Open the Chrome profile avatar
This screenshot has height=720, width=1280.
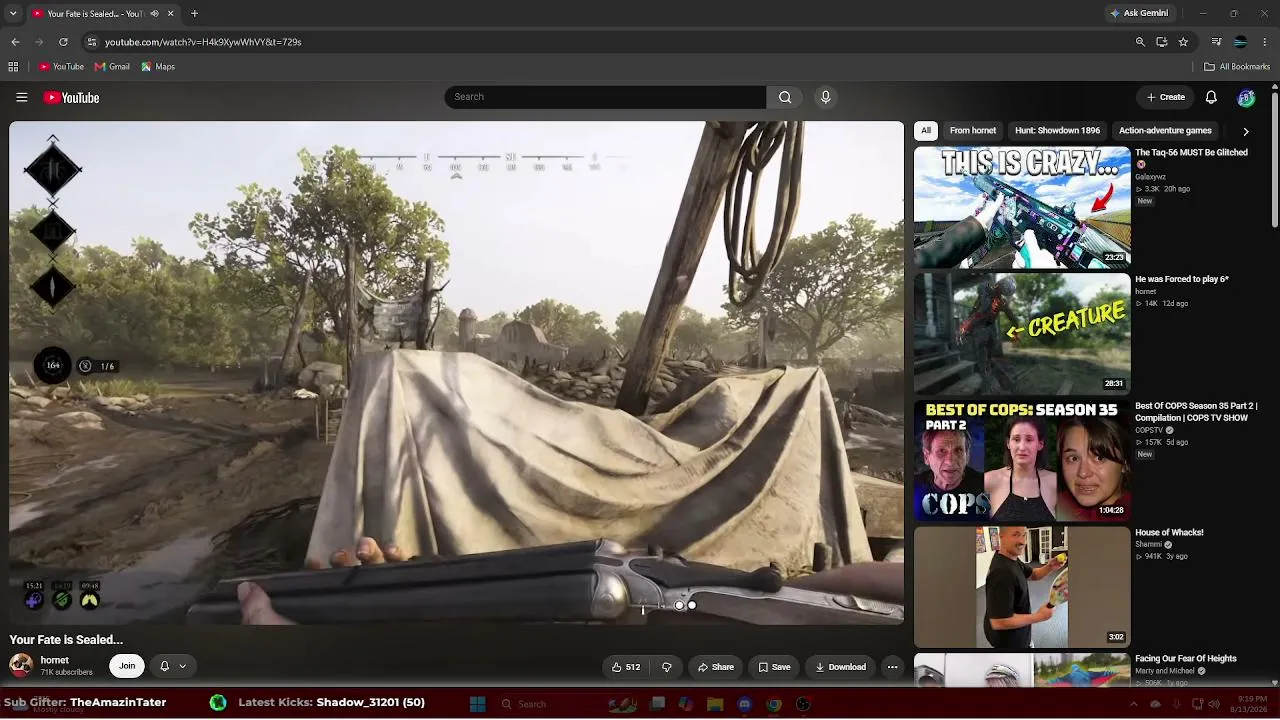tap(1240, 42)
